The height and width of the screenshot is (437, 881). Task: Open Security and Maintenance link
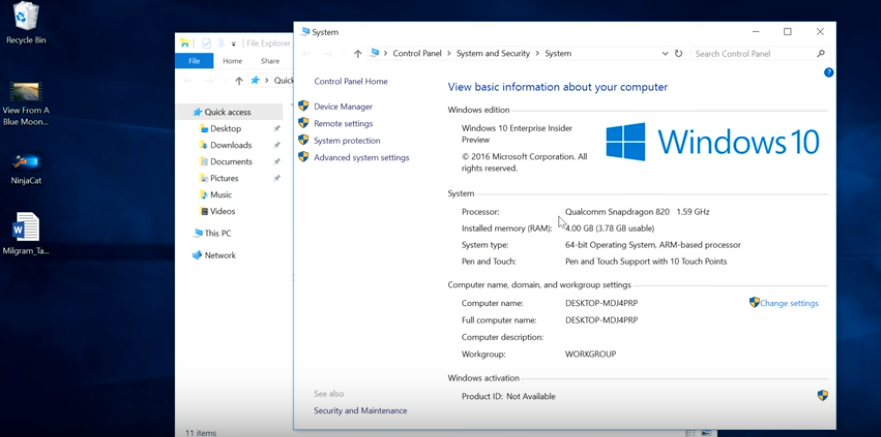[360, 411]
